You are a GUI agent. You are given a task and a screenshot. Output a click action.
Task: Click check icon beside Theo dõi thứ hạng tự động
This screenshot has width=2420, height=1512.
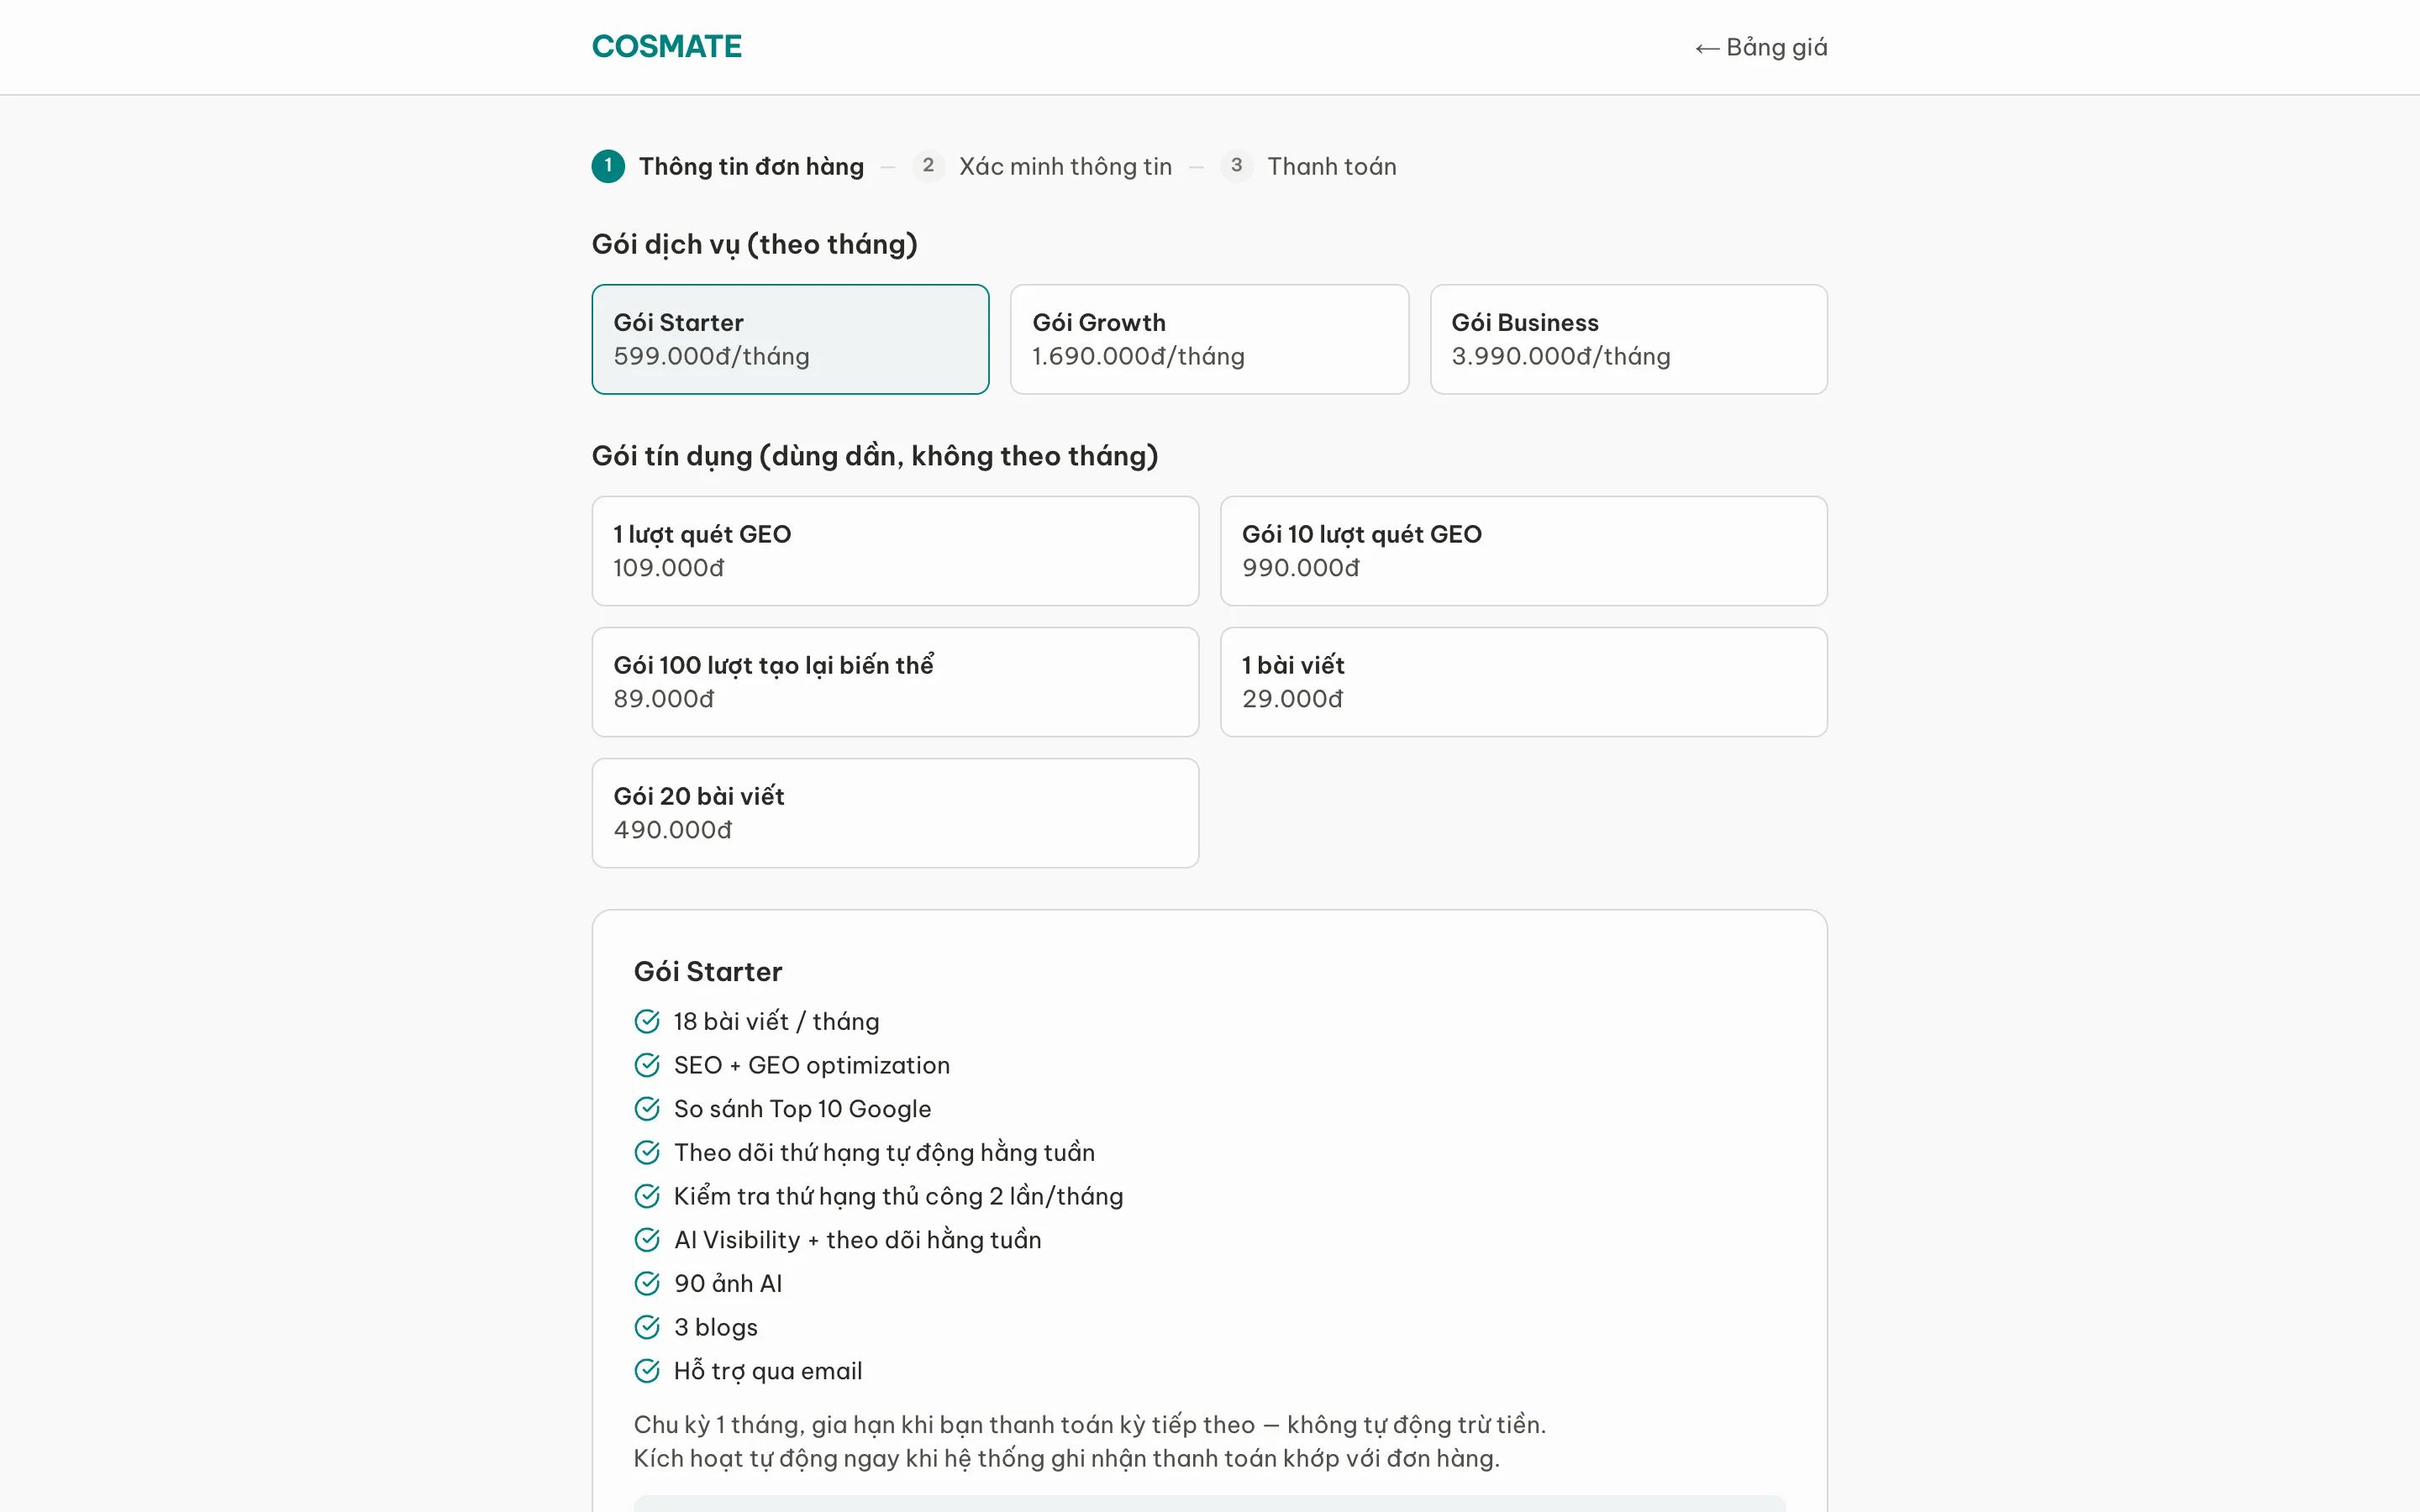point(647,1152)
